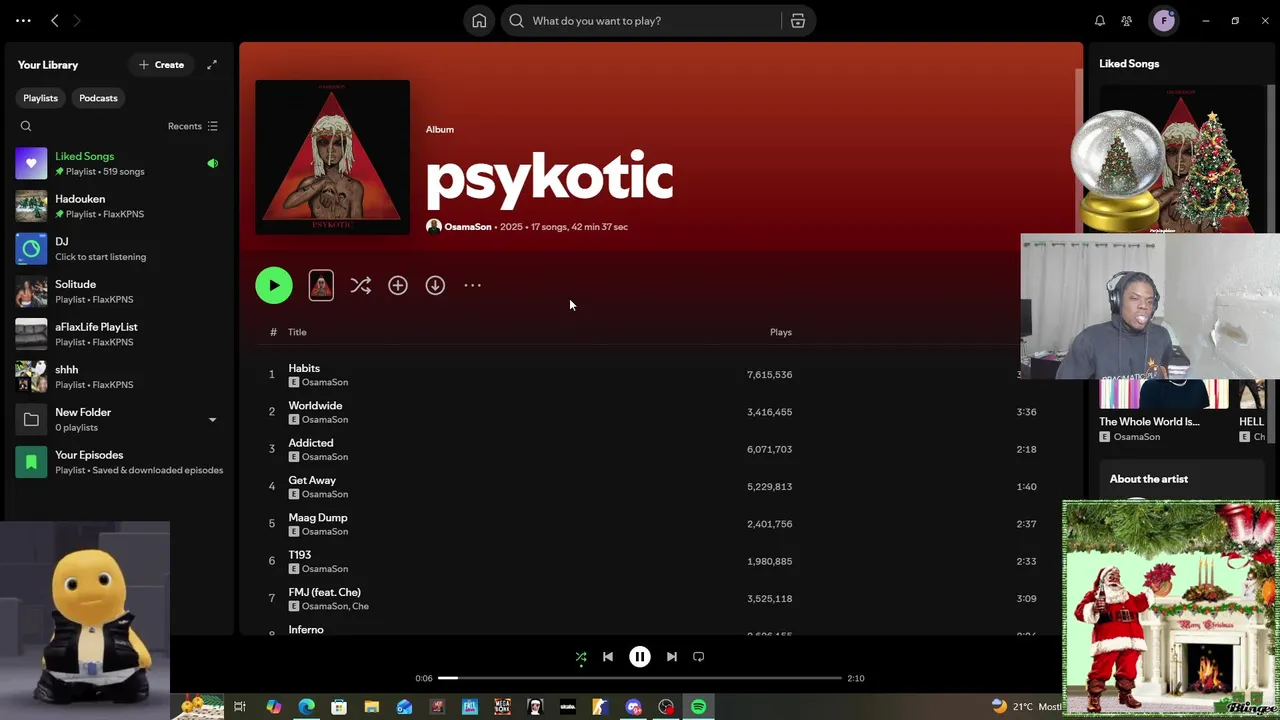Open the Recents sort dropdown
1280x720 pixels.
click(193, 126)
